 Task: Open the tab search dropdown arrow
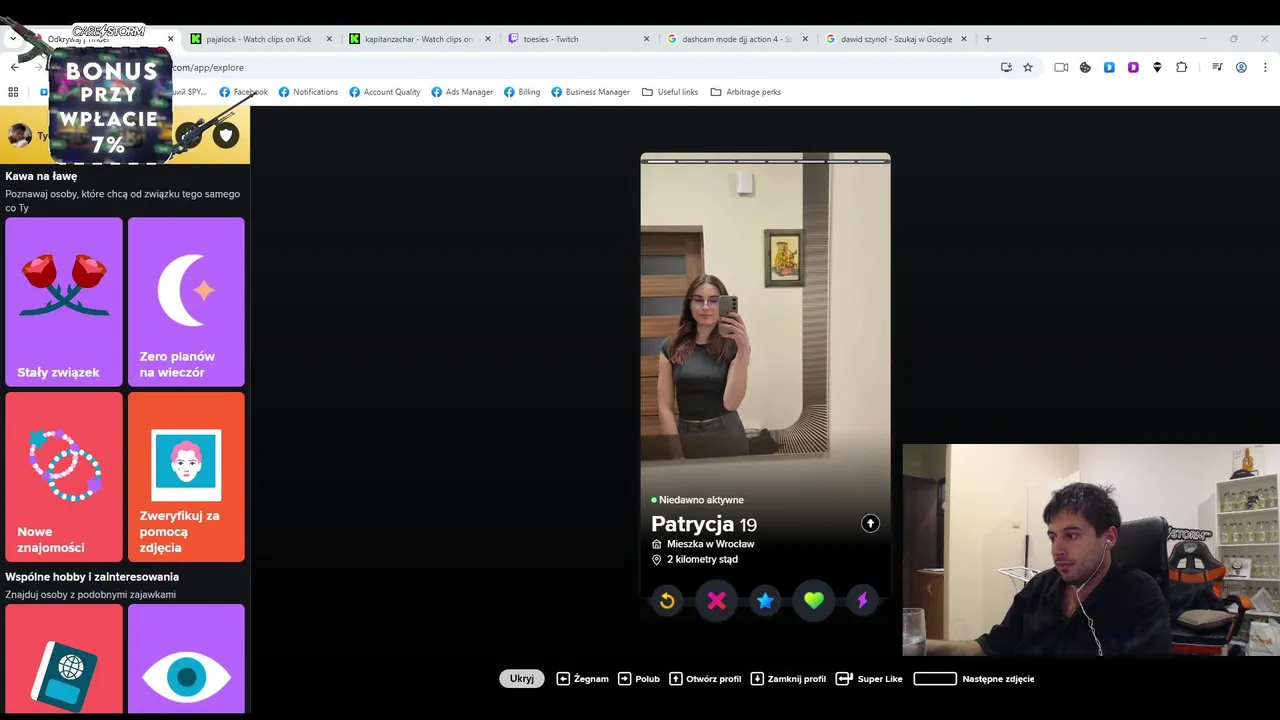click(x=13, y=38)
